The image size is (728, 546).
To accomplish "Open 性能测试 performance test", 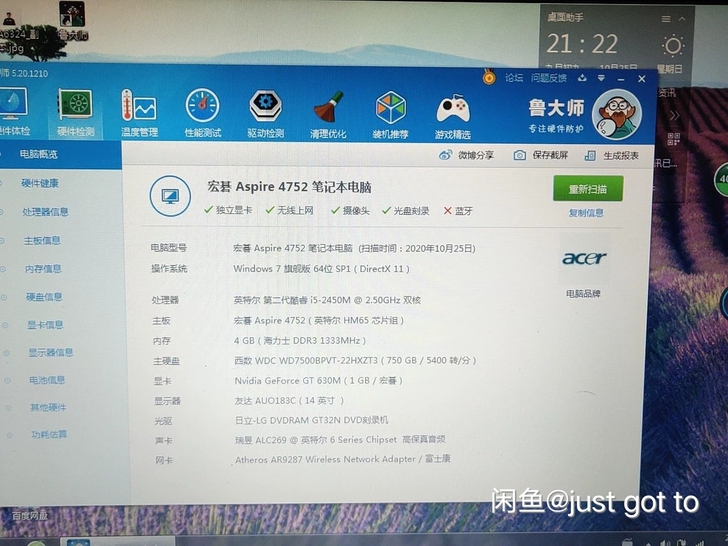I will pyautogui.click(x=202, y=113).
